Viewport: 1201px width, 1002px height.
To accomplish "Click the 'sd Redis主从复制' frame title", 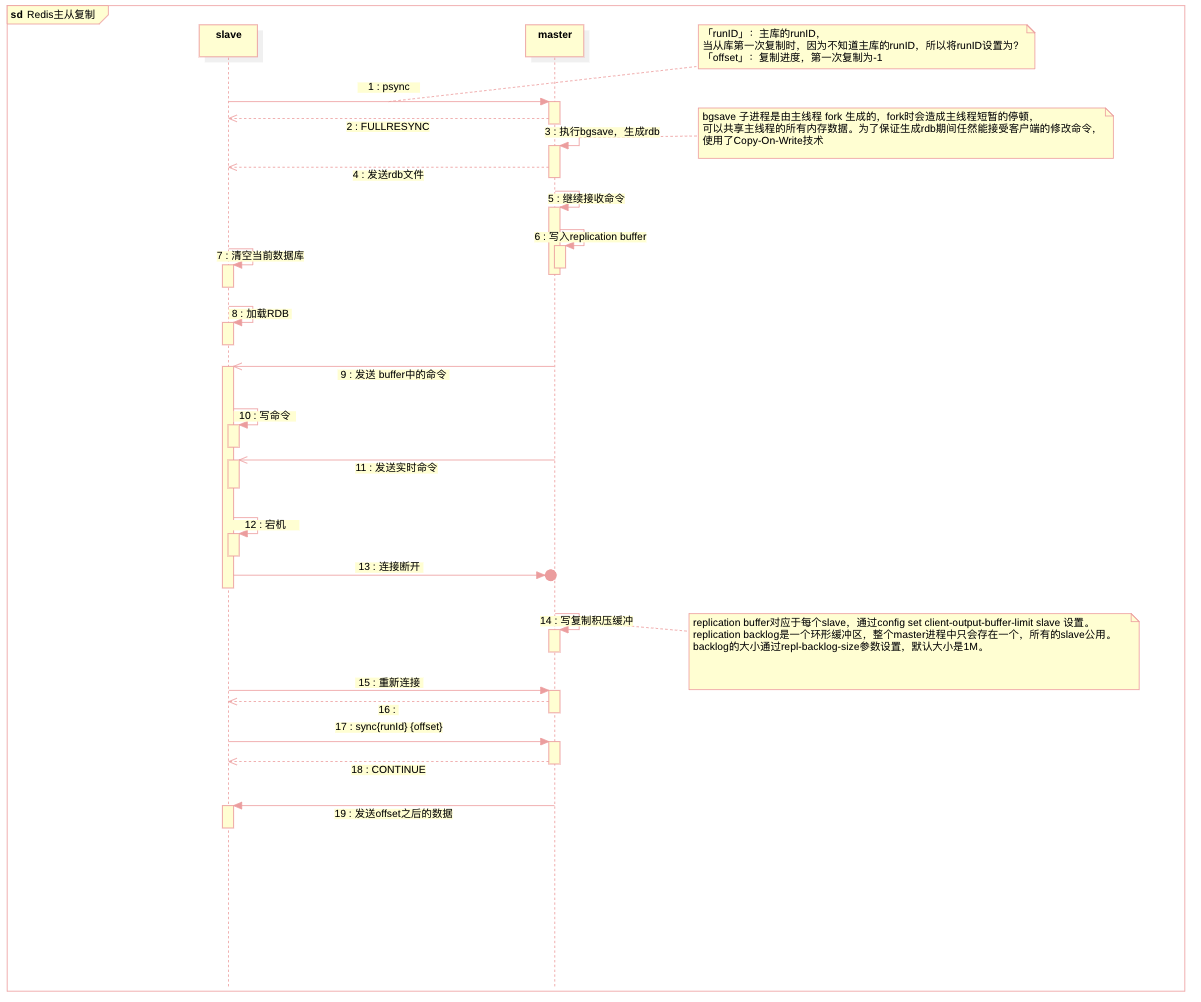I will (53, 14).
